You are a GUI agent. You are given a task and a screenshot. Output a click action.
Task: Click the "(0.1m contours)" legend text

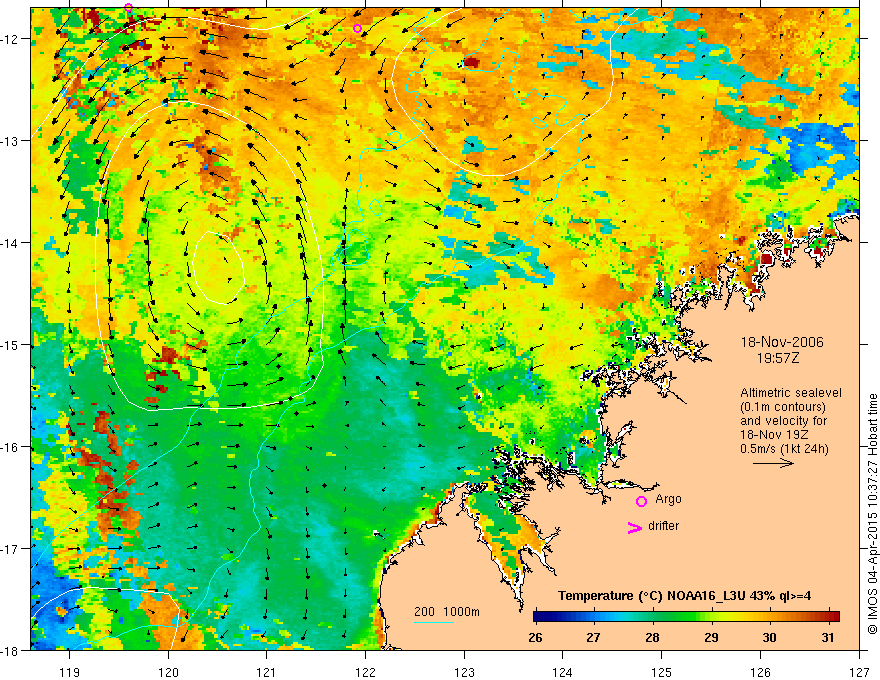[x=783, y=407]
